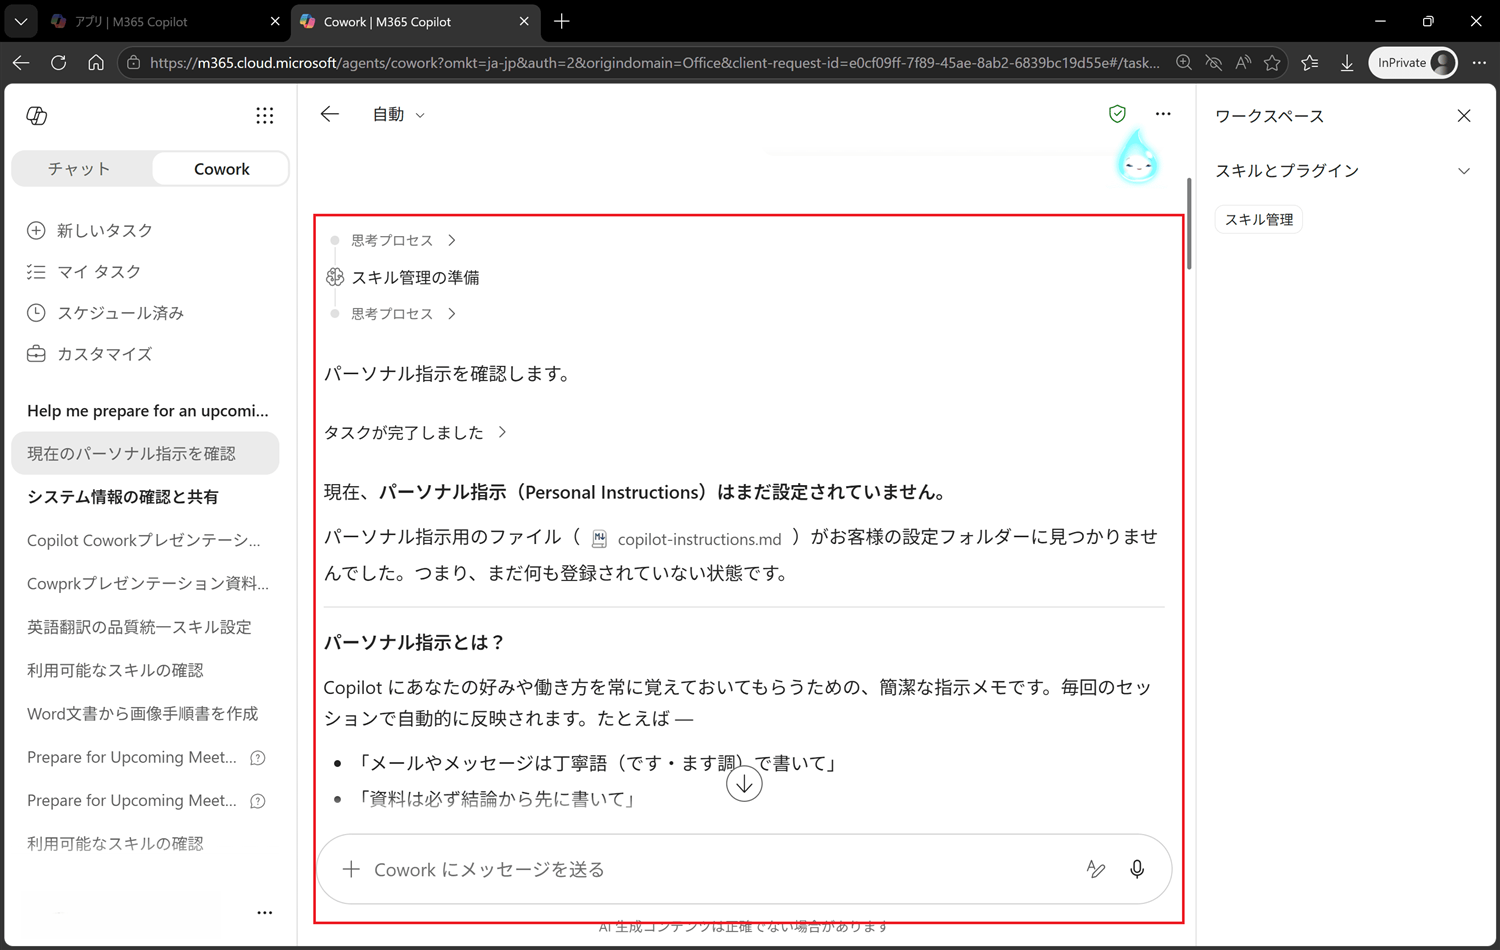Expand 思考プロセス below スキル管理の準備

pos(403,313)
